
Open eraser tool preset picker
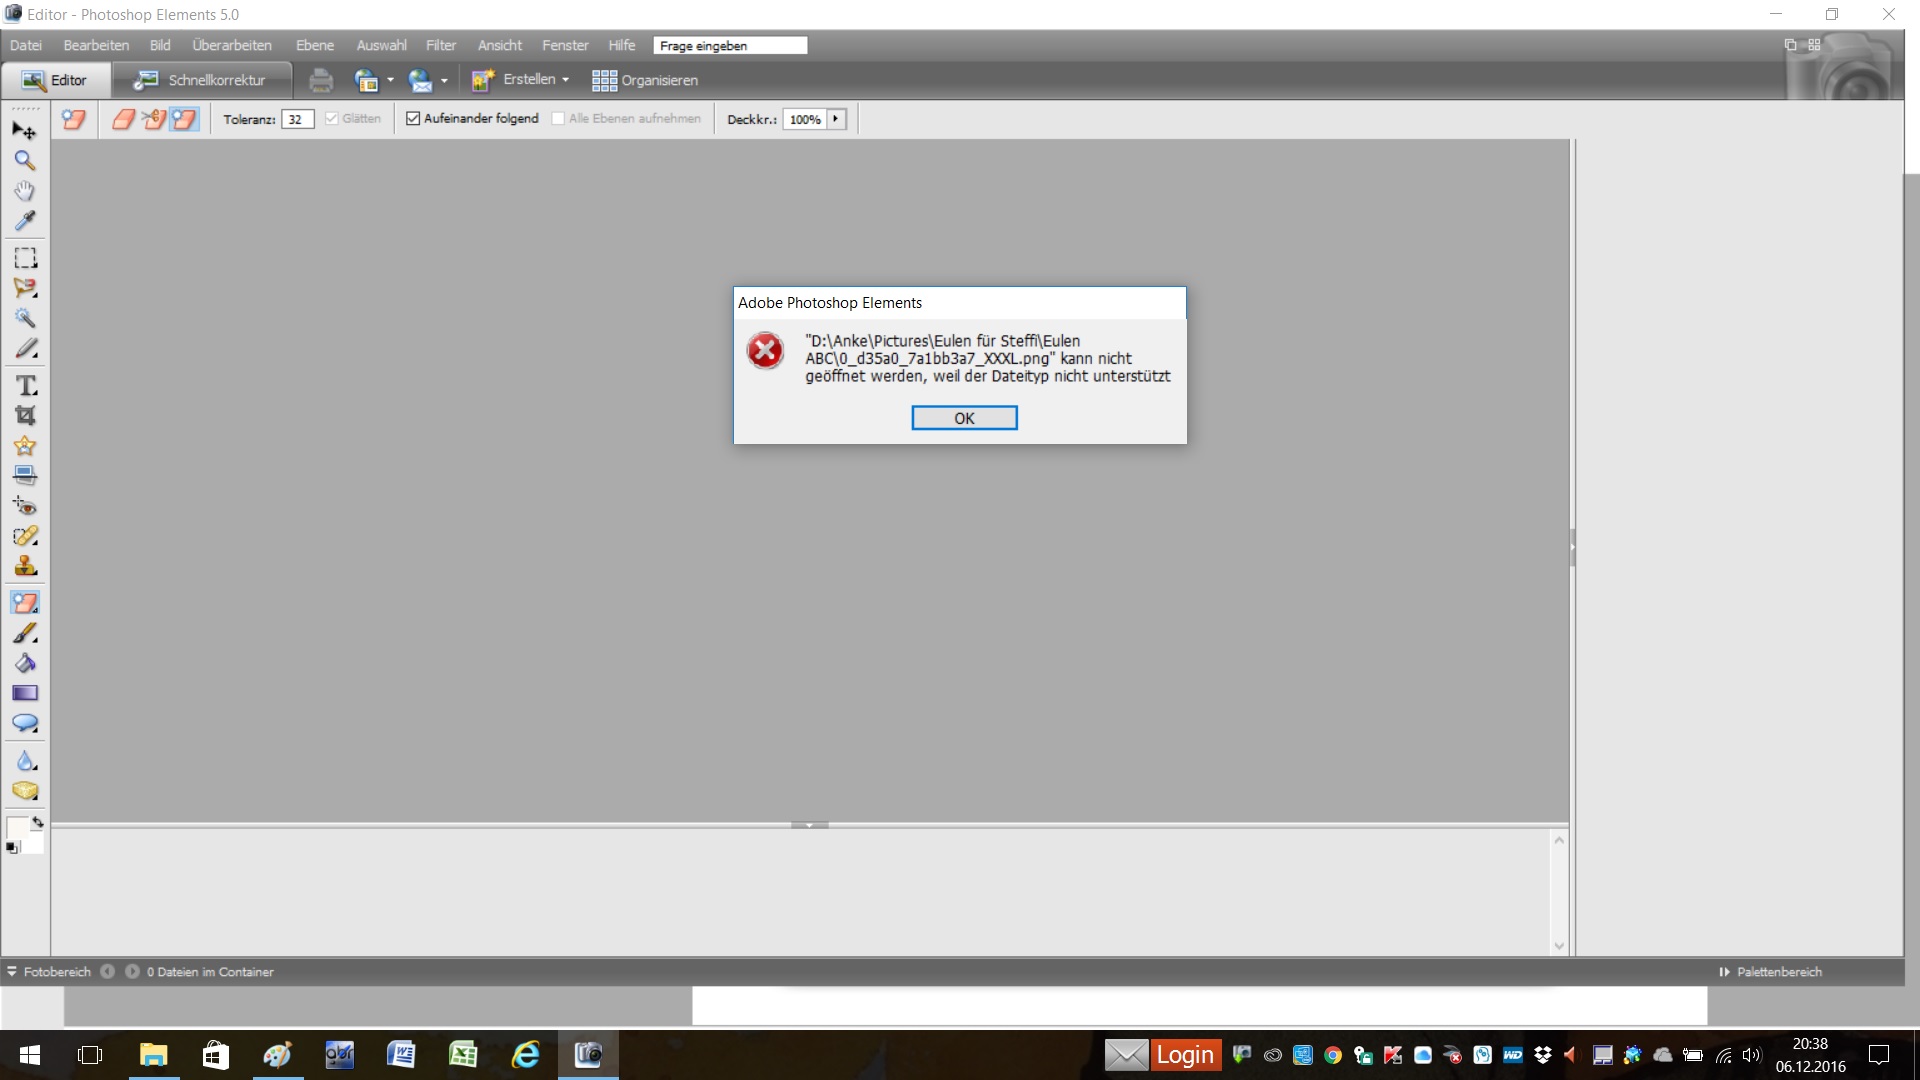[73, 119]
